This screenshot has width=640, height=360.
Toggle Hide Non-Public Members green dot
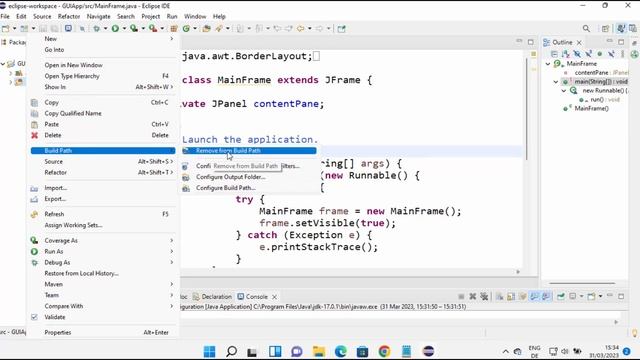600,54
